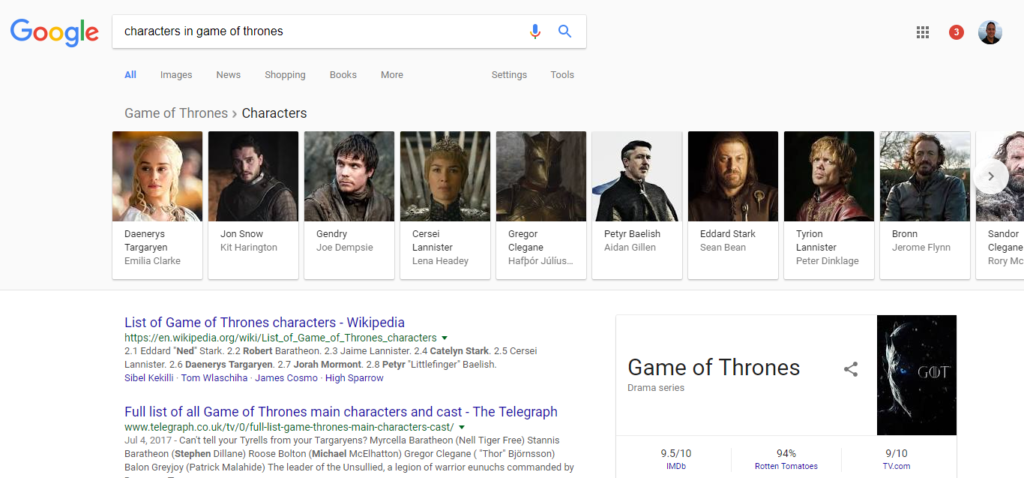The width and height of the screenshot is (1024, 478).
Task: Click the GOT poster image in knowledge panel
Action: [917, 375]
